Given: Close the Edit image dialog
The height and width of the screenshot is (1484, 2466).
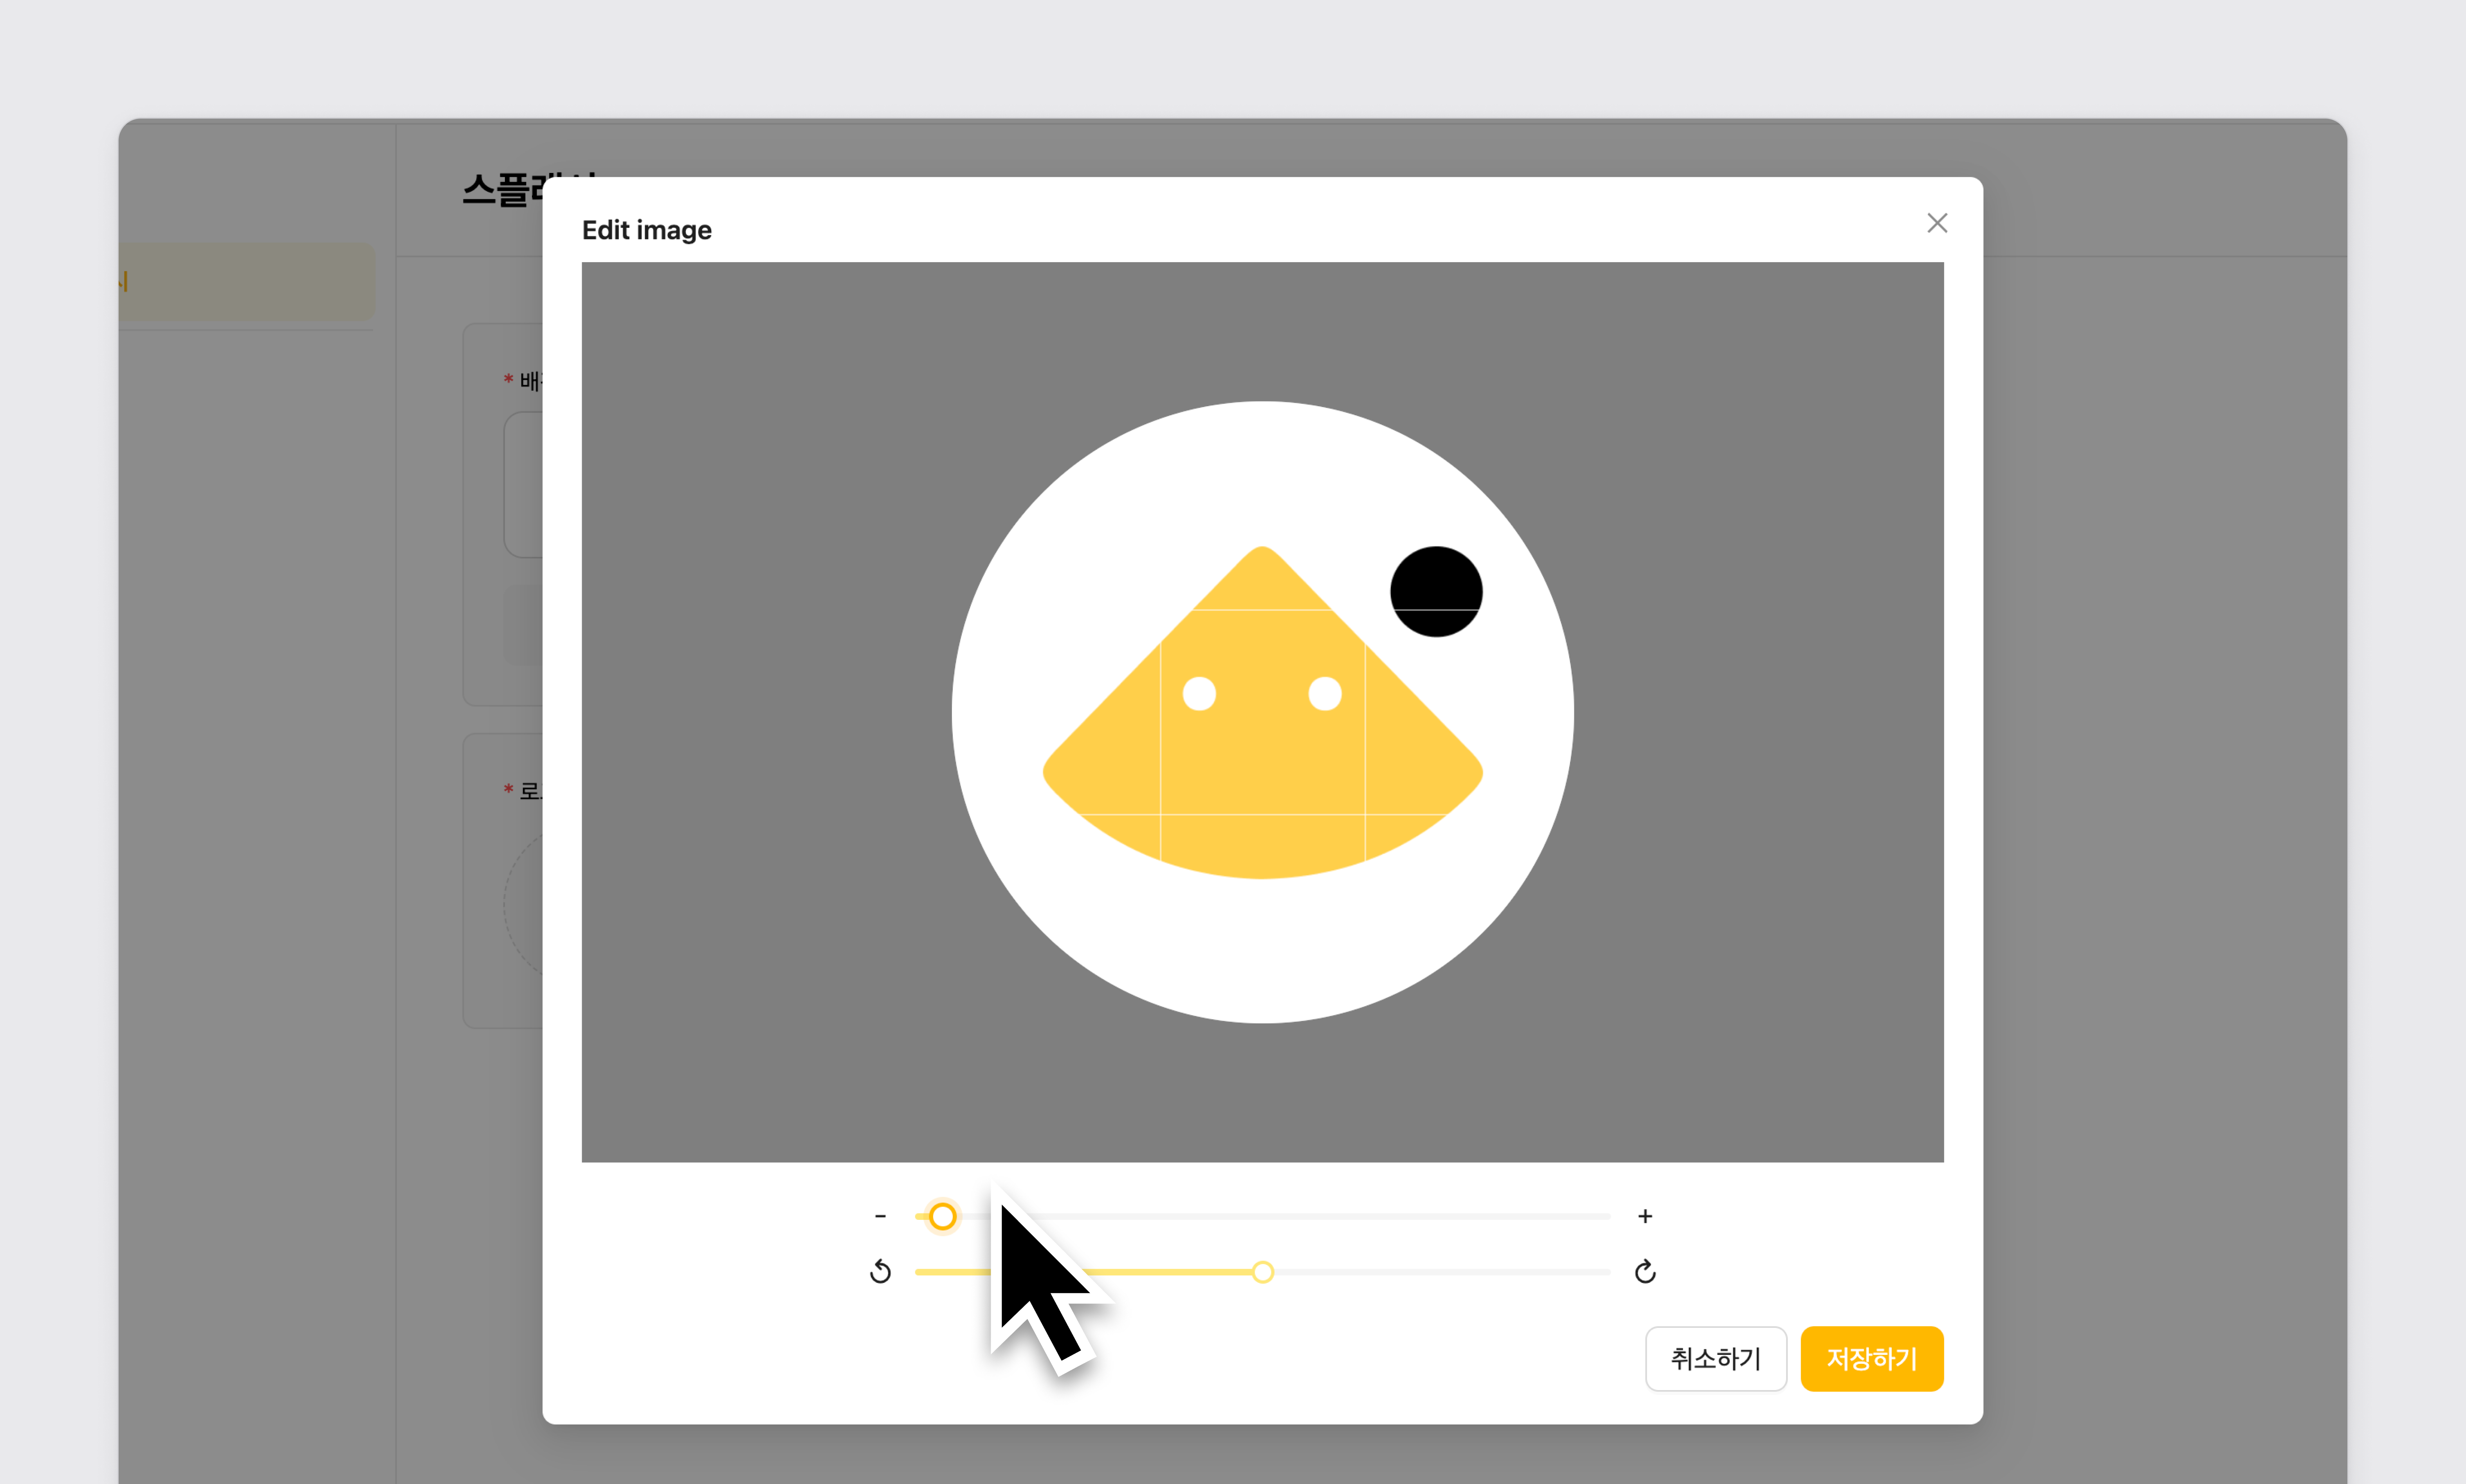Looking at the screenshot, I should pyautogui.click(x=1937, y=223).
